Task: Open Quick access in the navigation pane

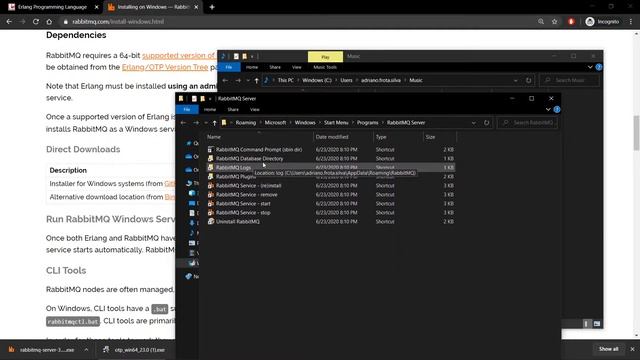Action: click(x=191, y=143)
